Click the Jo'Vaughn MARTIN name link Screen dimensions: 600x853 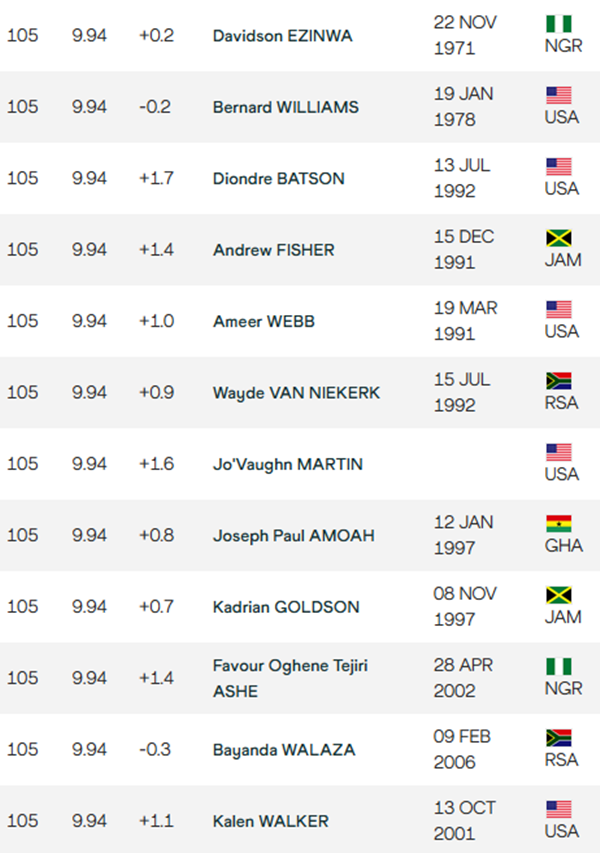tap(287, 464)
